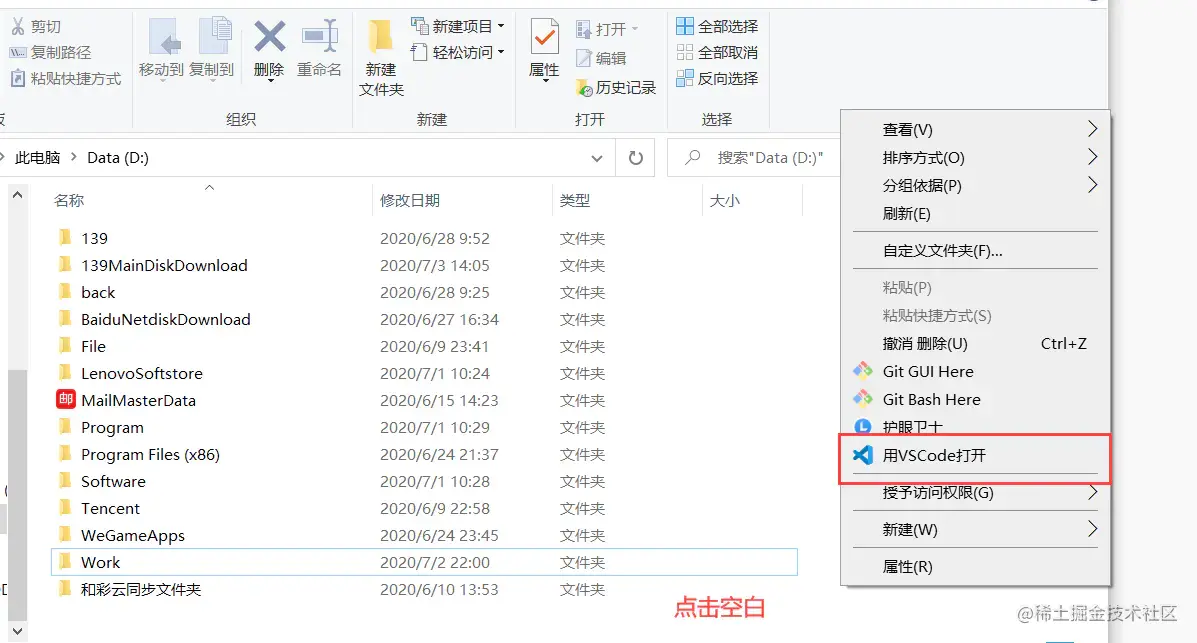Select the folder named 139
Image resolution: width=1197 pixels, height=643 pixels.
click(95, 238)
